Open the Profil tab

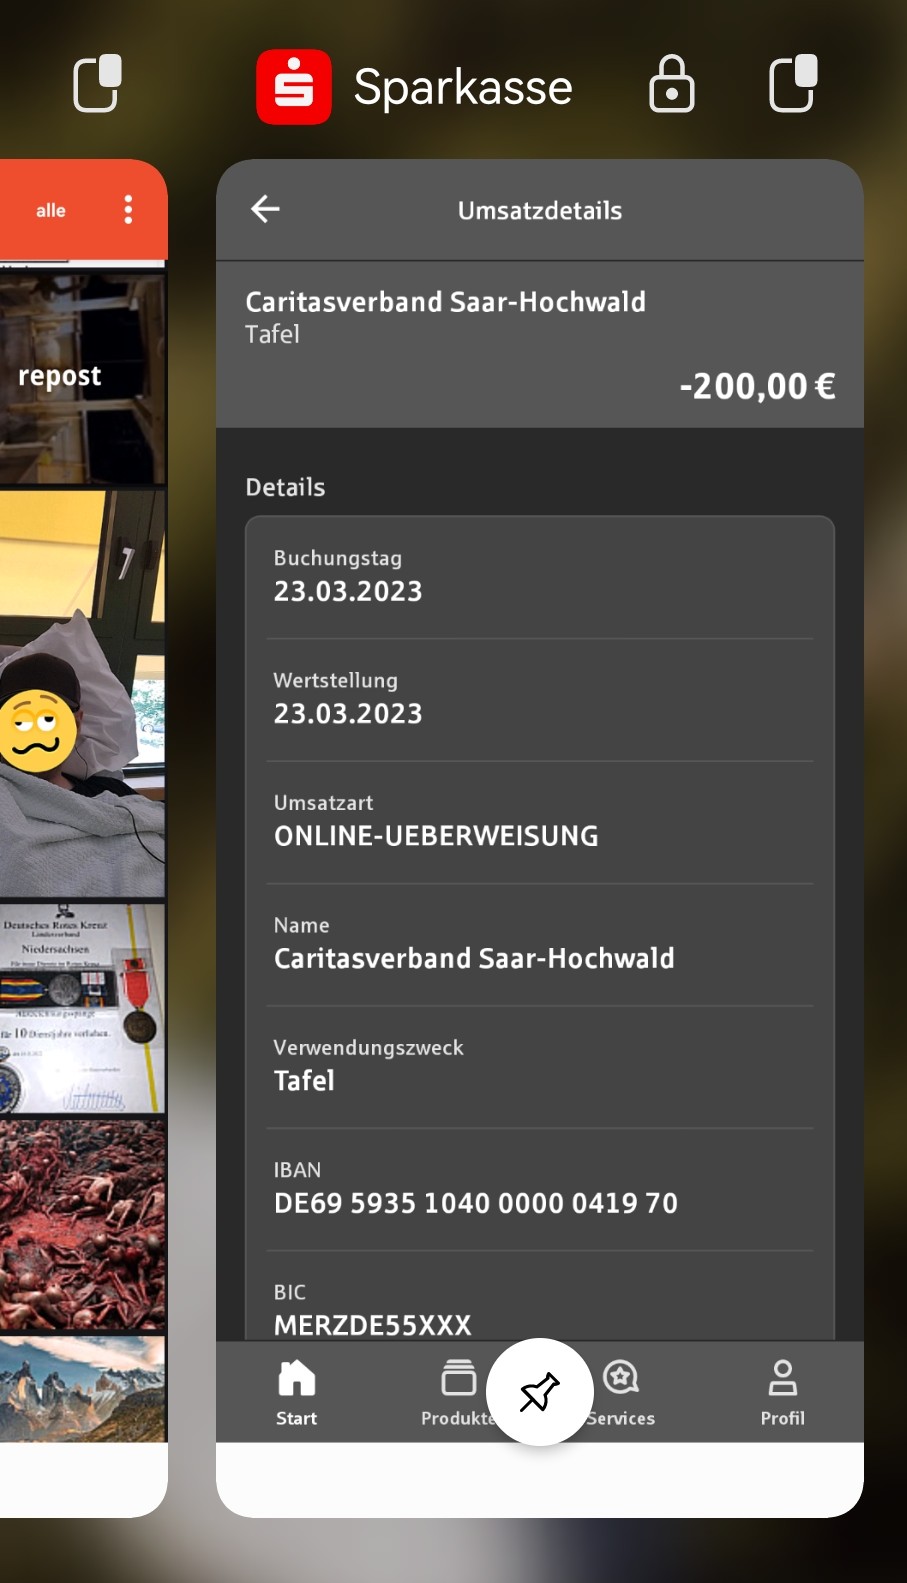[x=783, y=1393]
